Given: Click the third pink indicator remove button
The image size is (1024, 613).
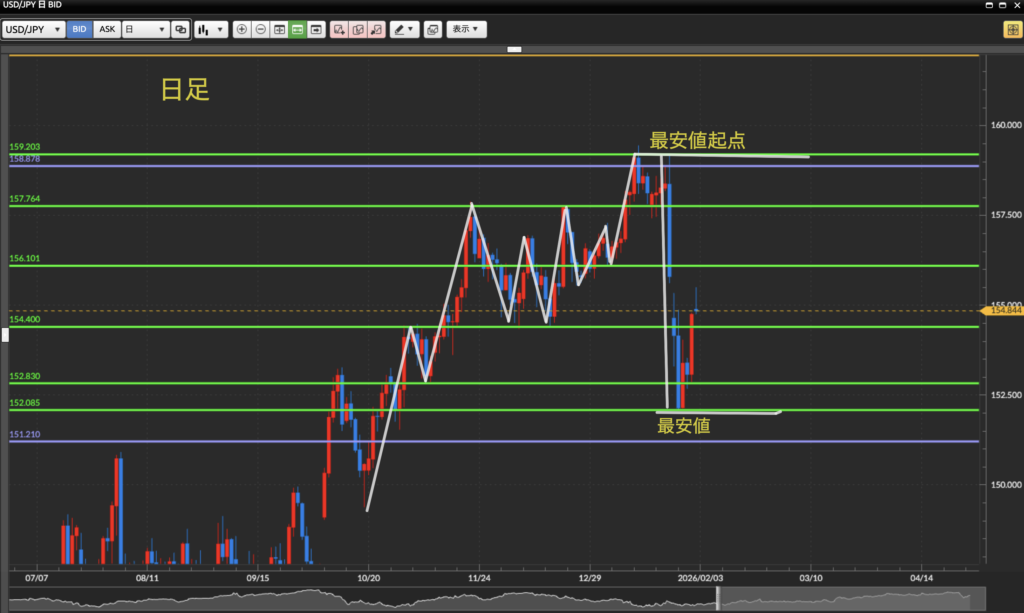Looking at the screenshot, I should [376, 30].
